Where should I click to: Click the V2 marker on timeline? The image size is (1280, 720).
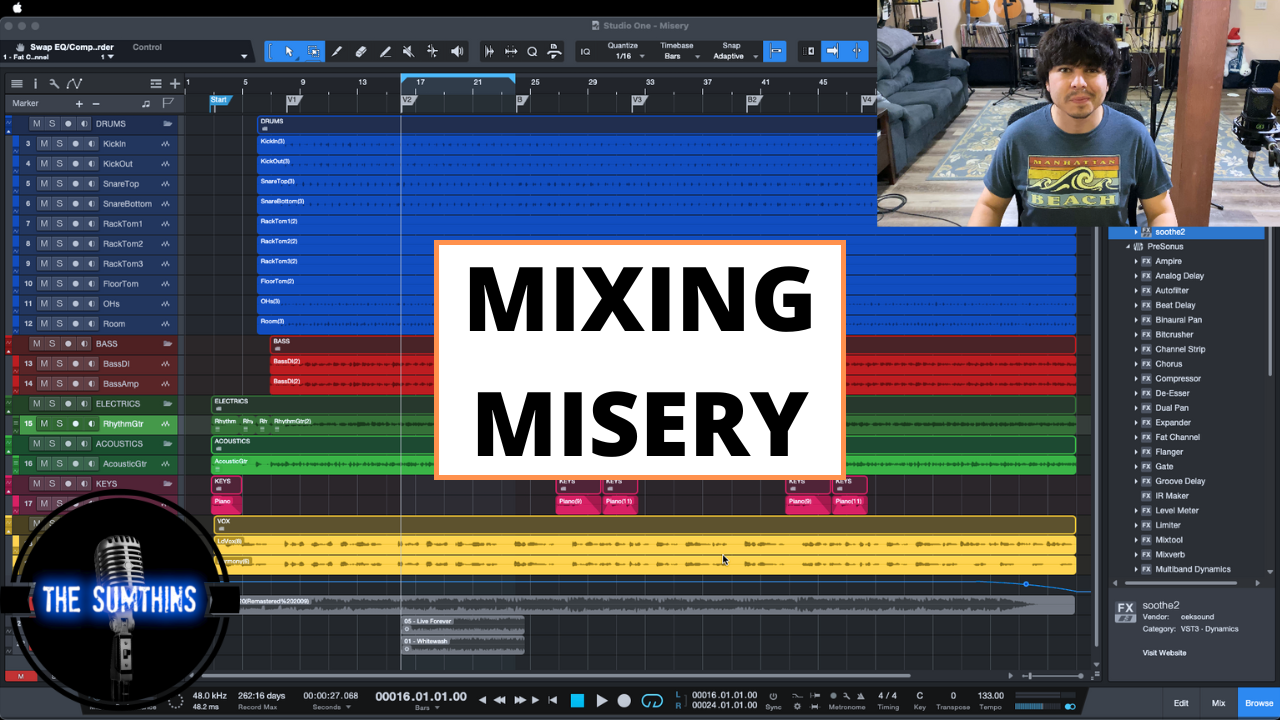tap(408, 100)
